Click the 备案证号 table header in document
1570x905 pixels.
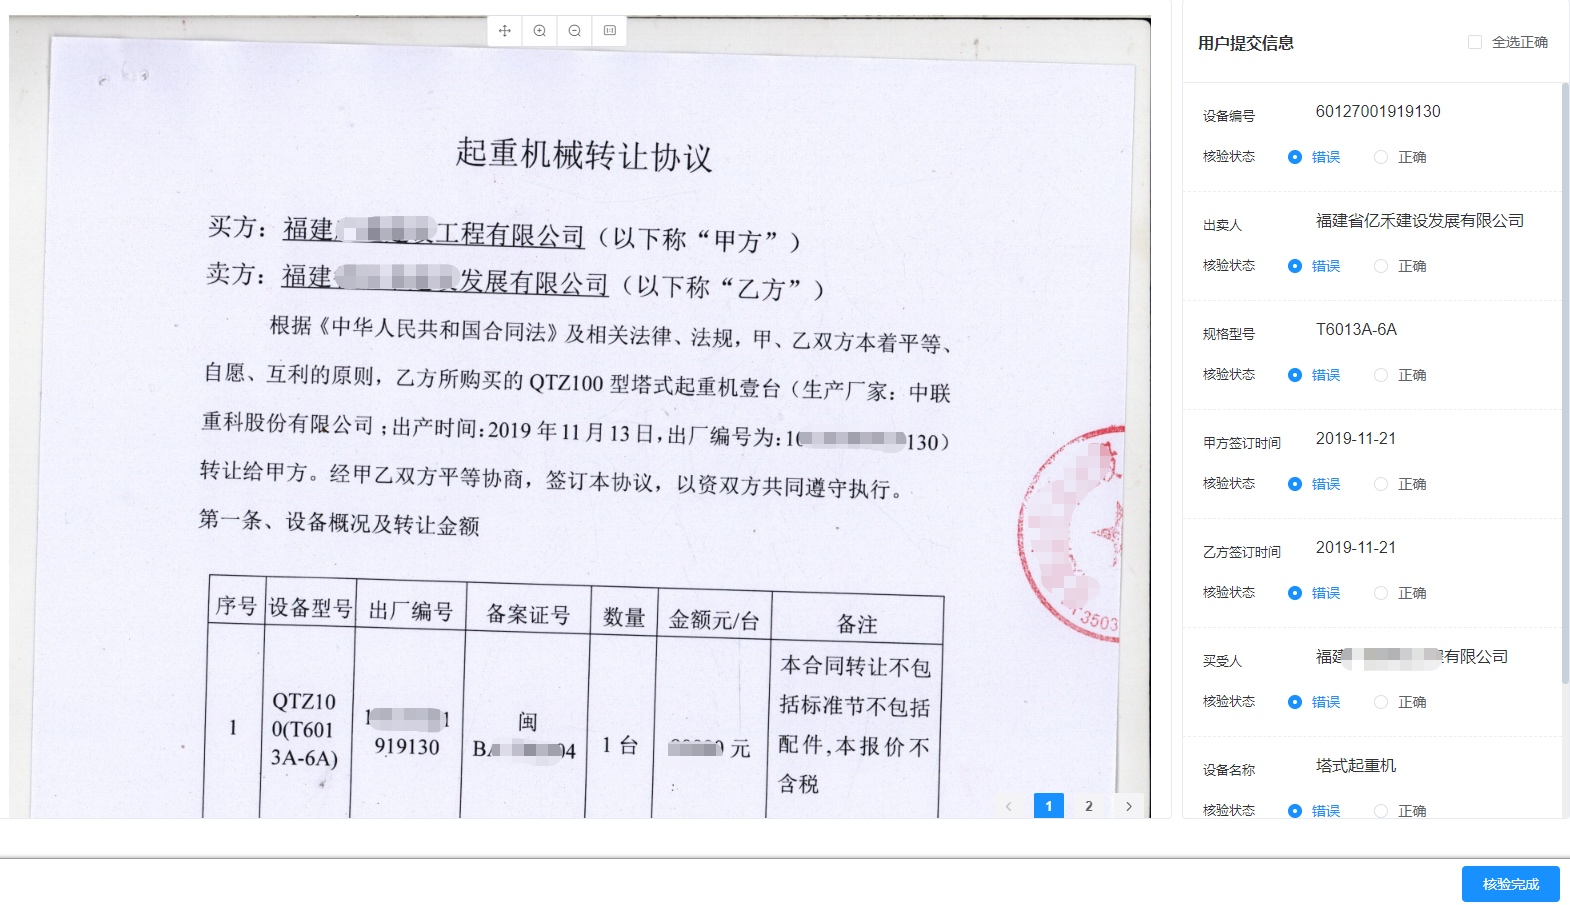click(x=528, y=614)
